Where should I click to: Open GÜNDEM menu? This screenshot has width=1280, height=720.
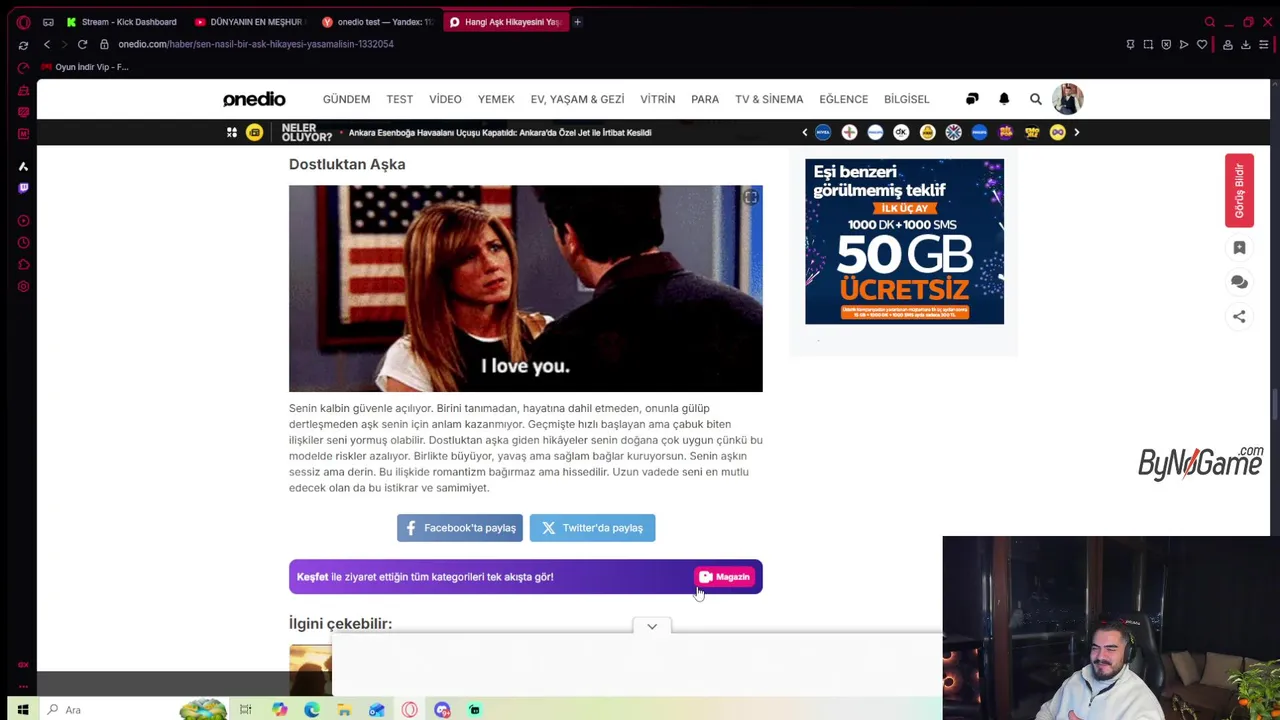tap(346, 99)
